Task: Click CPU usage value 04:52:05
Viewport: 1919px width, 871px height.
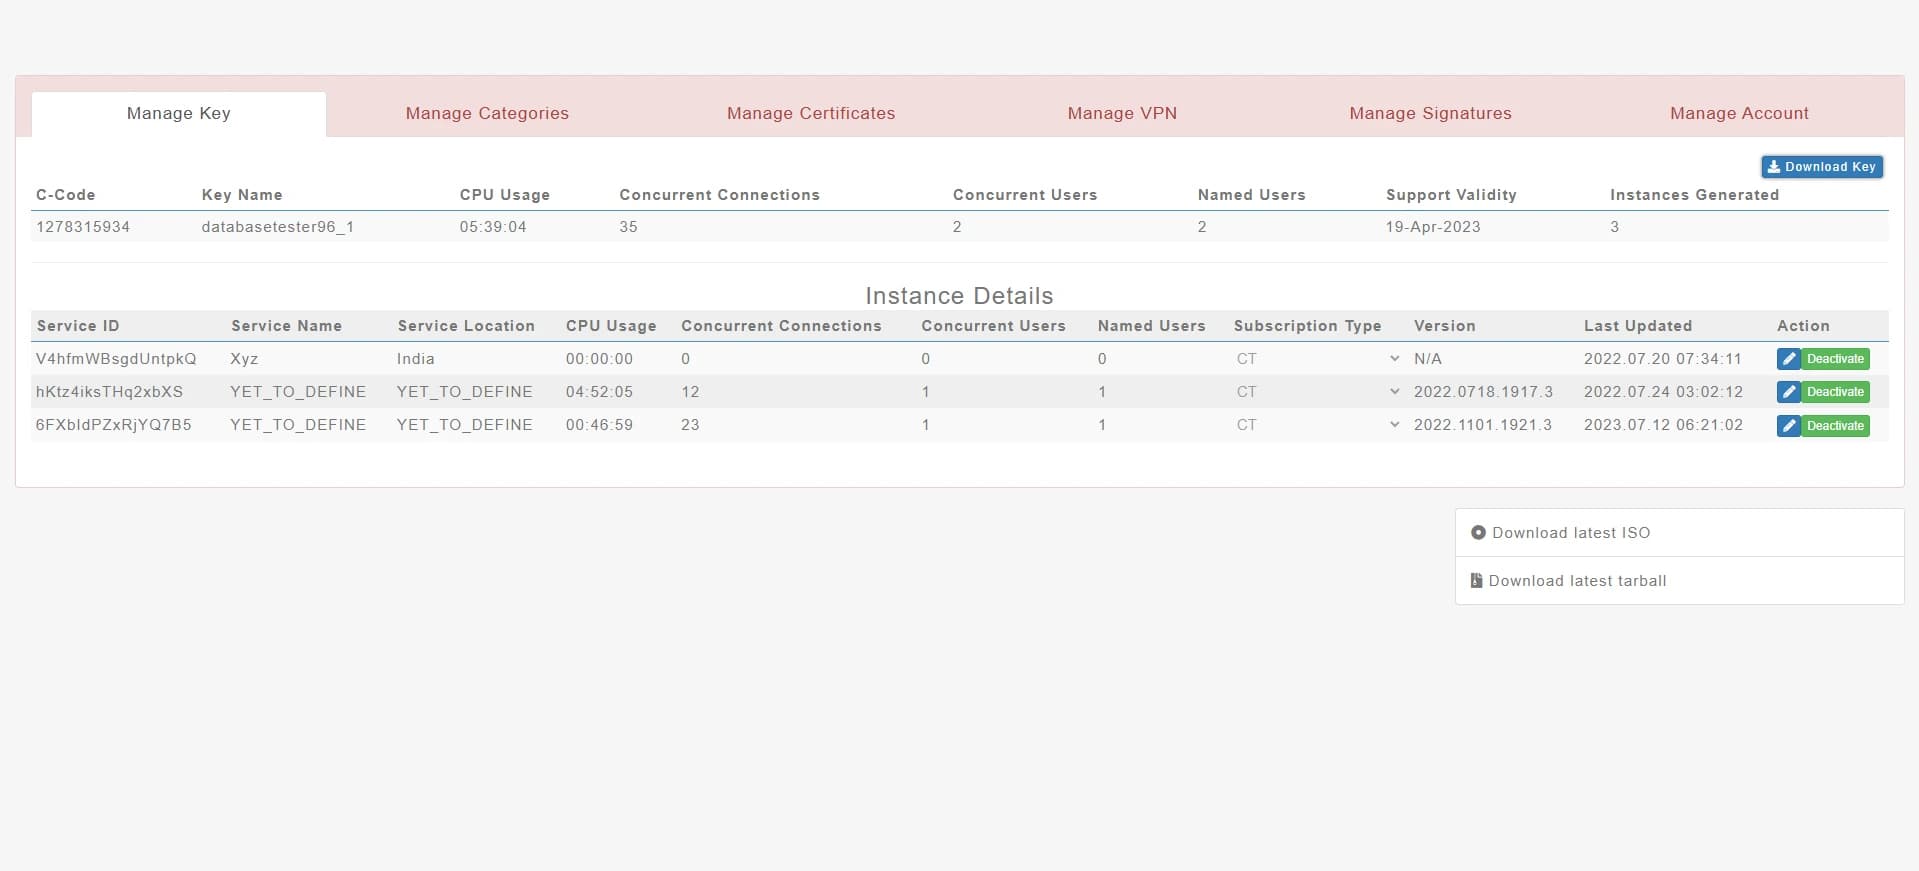Action: [599, 392]
